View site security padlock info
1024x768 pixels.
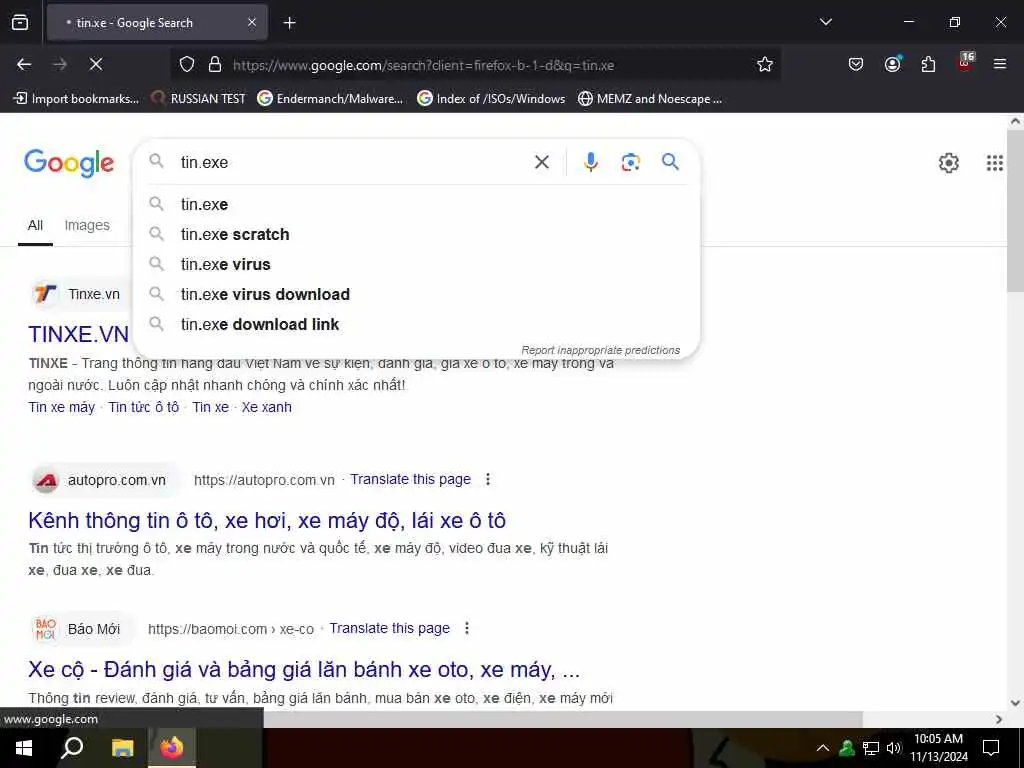click(x=215, y=65)
